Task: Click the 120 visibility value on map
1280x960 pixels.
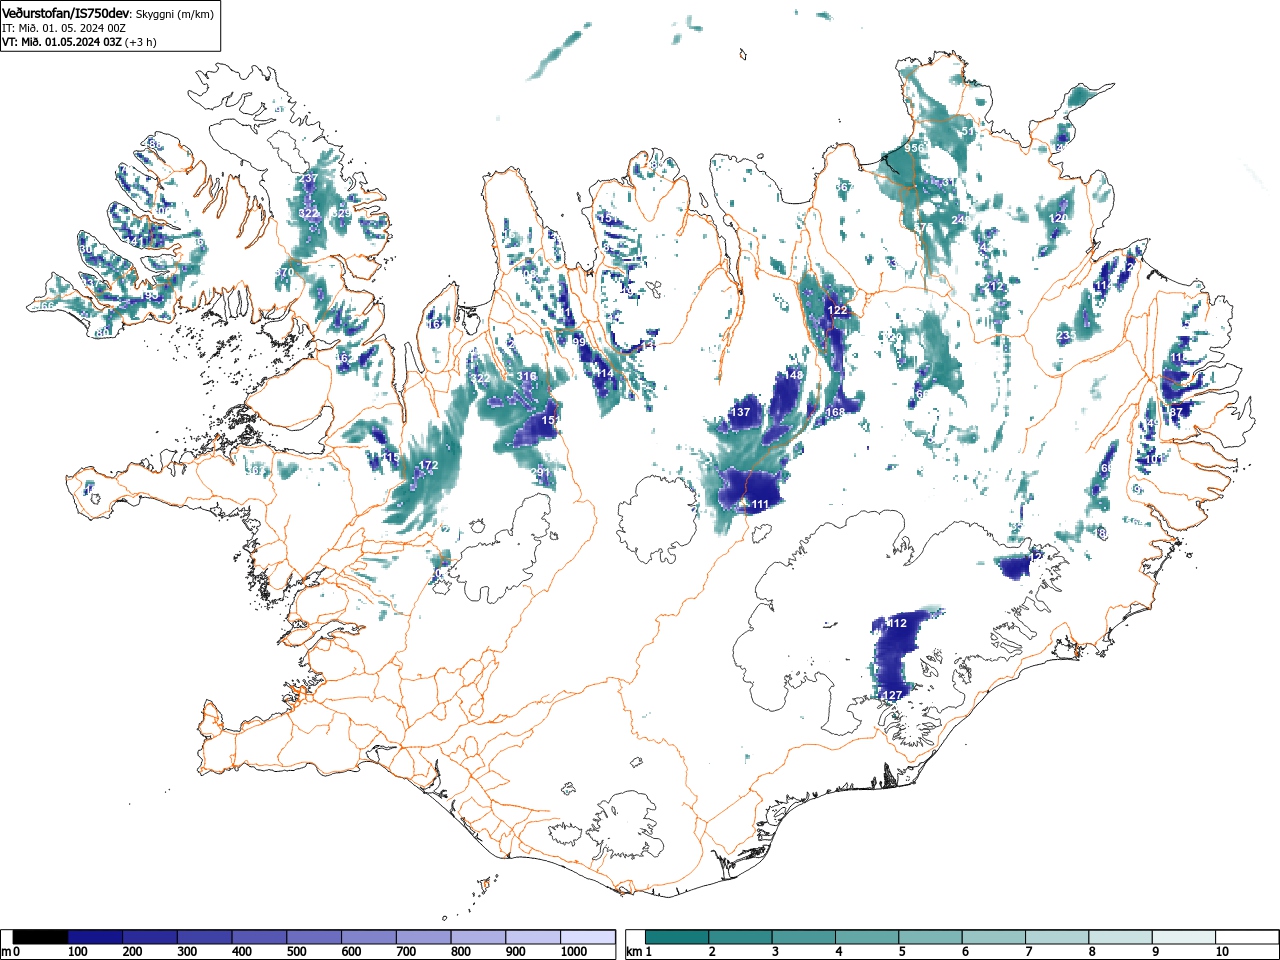Action: [1060, 218]
